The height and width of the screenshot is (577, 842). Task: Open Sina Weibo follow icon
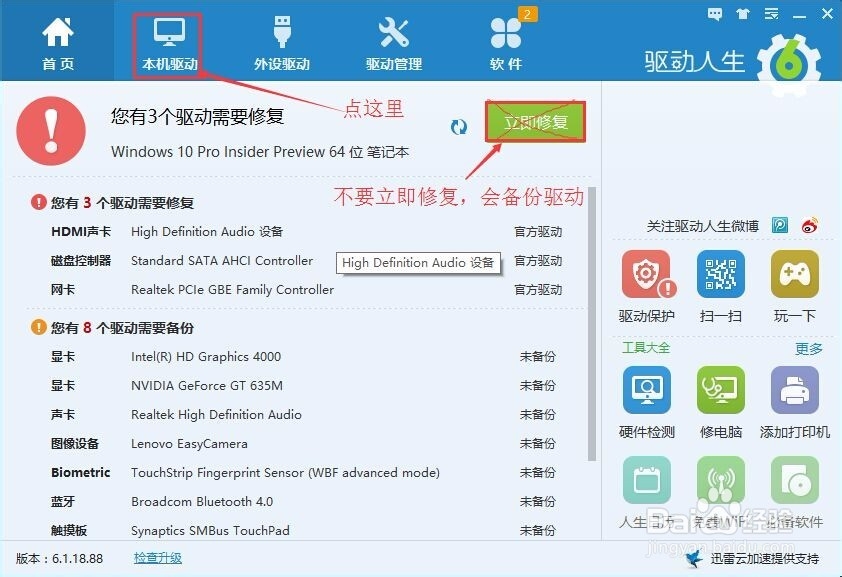pyautogui.click(x=810, y=225)
